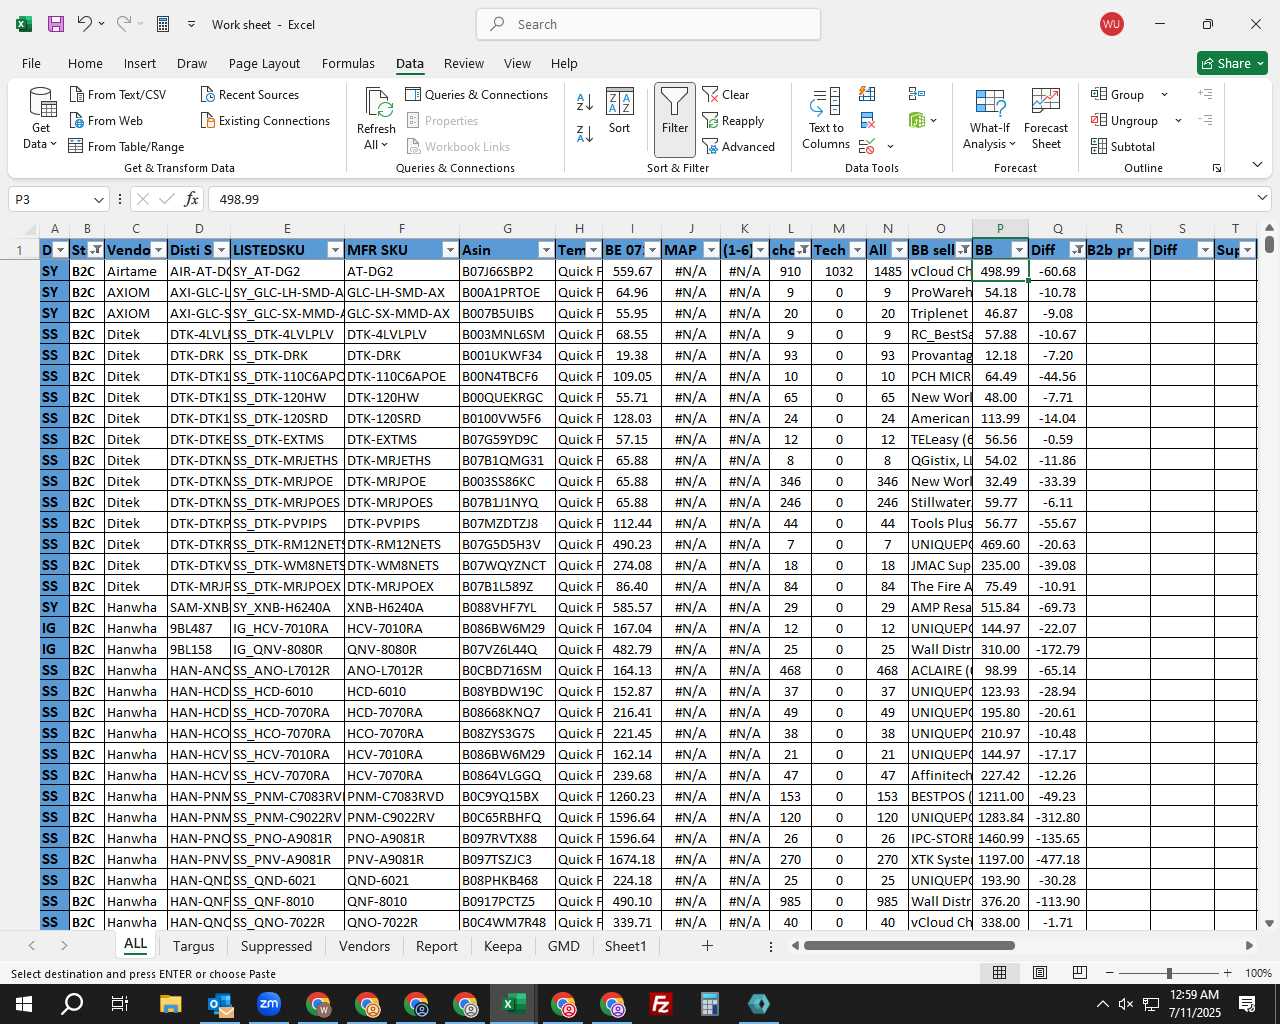Click the Undo arrow icon
The image size is (1280, 1024).
point(84,24)
